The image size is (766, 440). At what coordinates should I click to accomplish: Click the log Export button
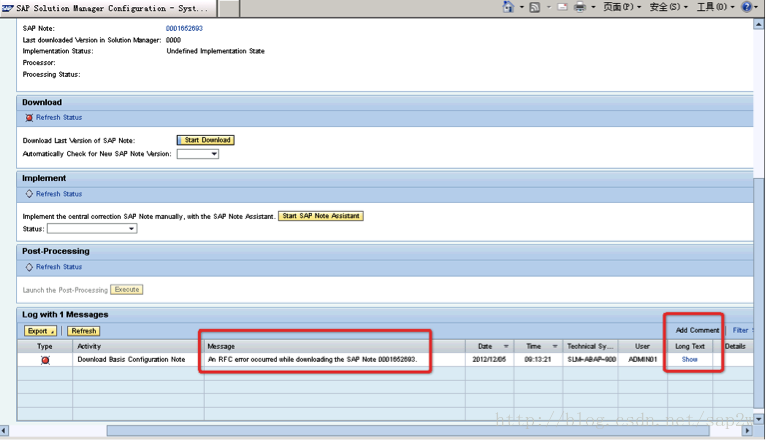(41, 331)
